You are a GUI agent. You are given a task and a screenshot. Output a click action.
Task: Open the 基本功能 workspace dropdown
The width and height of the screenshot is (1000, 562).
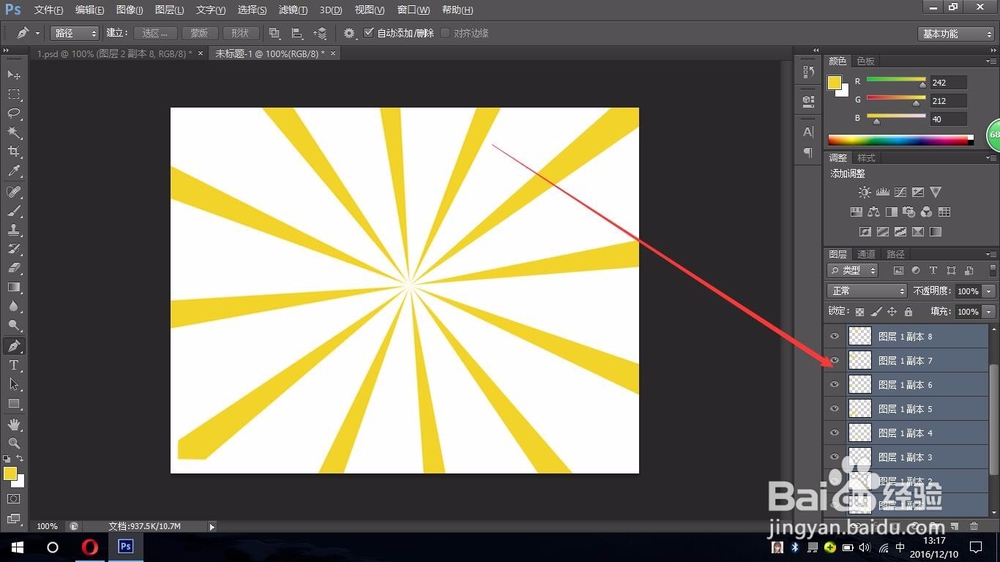point(955,34)
